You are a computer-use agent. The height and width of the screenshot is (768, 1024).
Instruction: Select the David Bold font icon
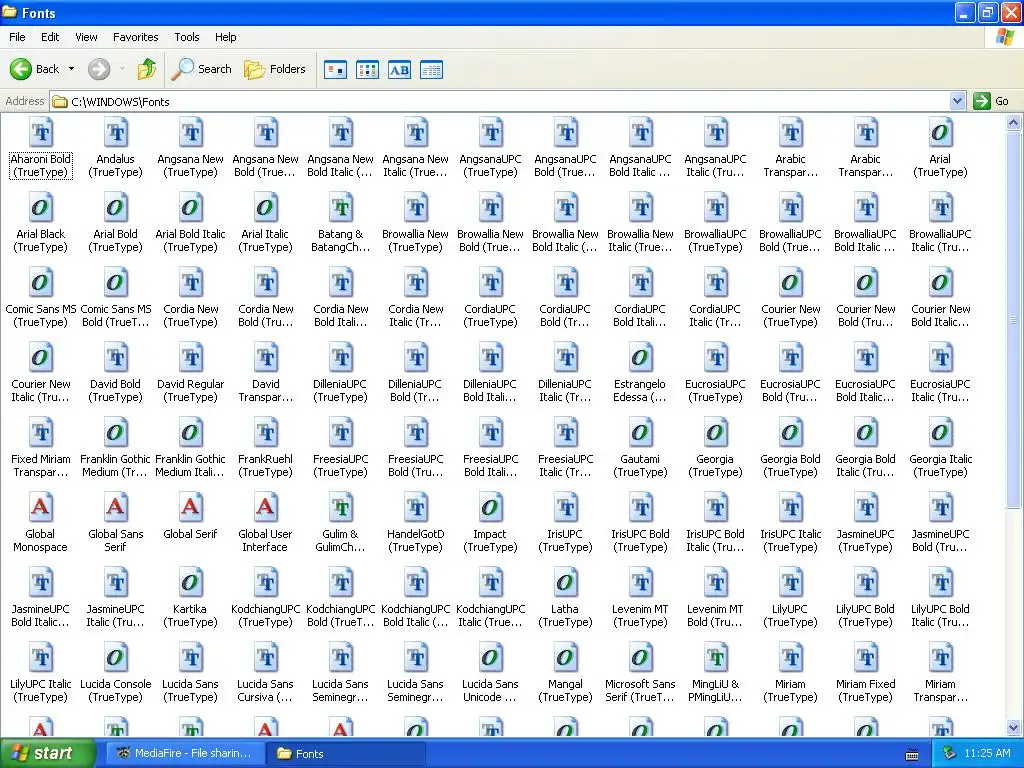[116, 359]
